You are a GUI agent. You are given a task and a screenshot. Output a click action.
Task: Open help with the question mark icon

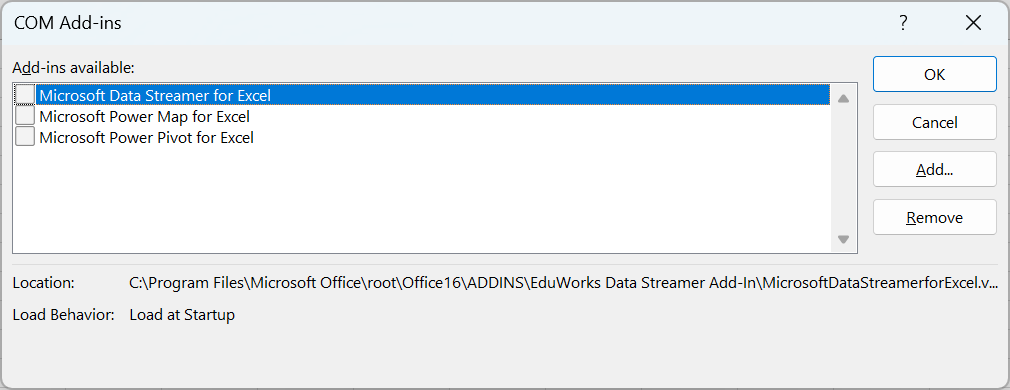coord(904,24)
